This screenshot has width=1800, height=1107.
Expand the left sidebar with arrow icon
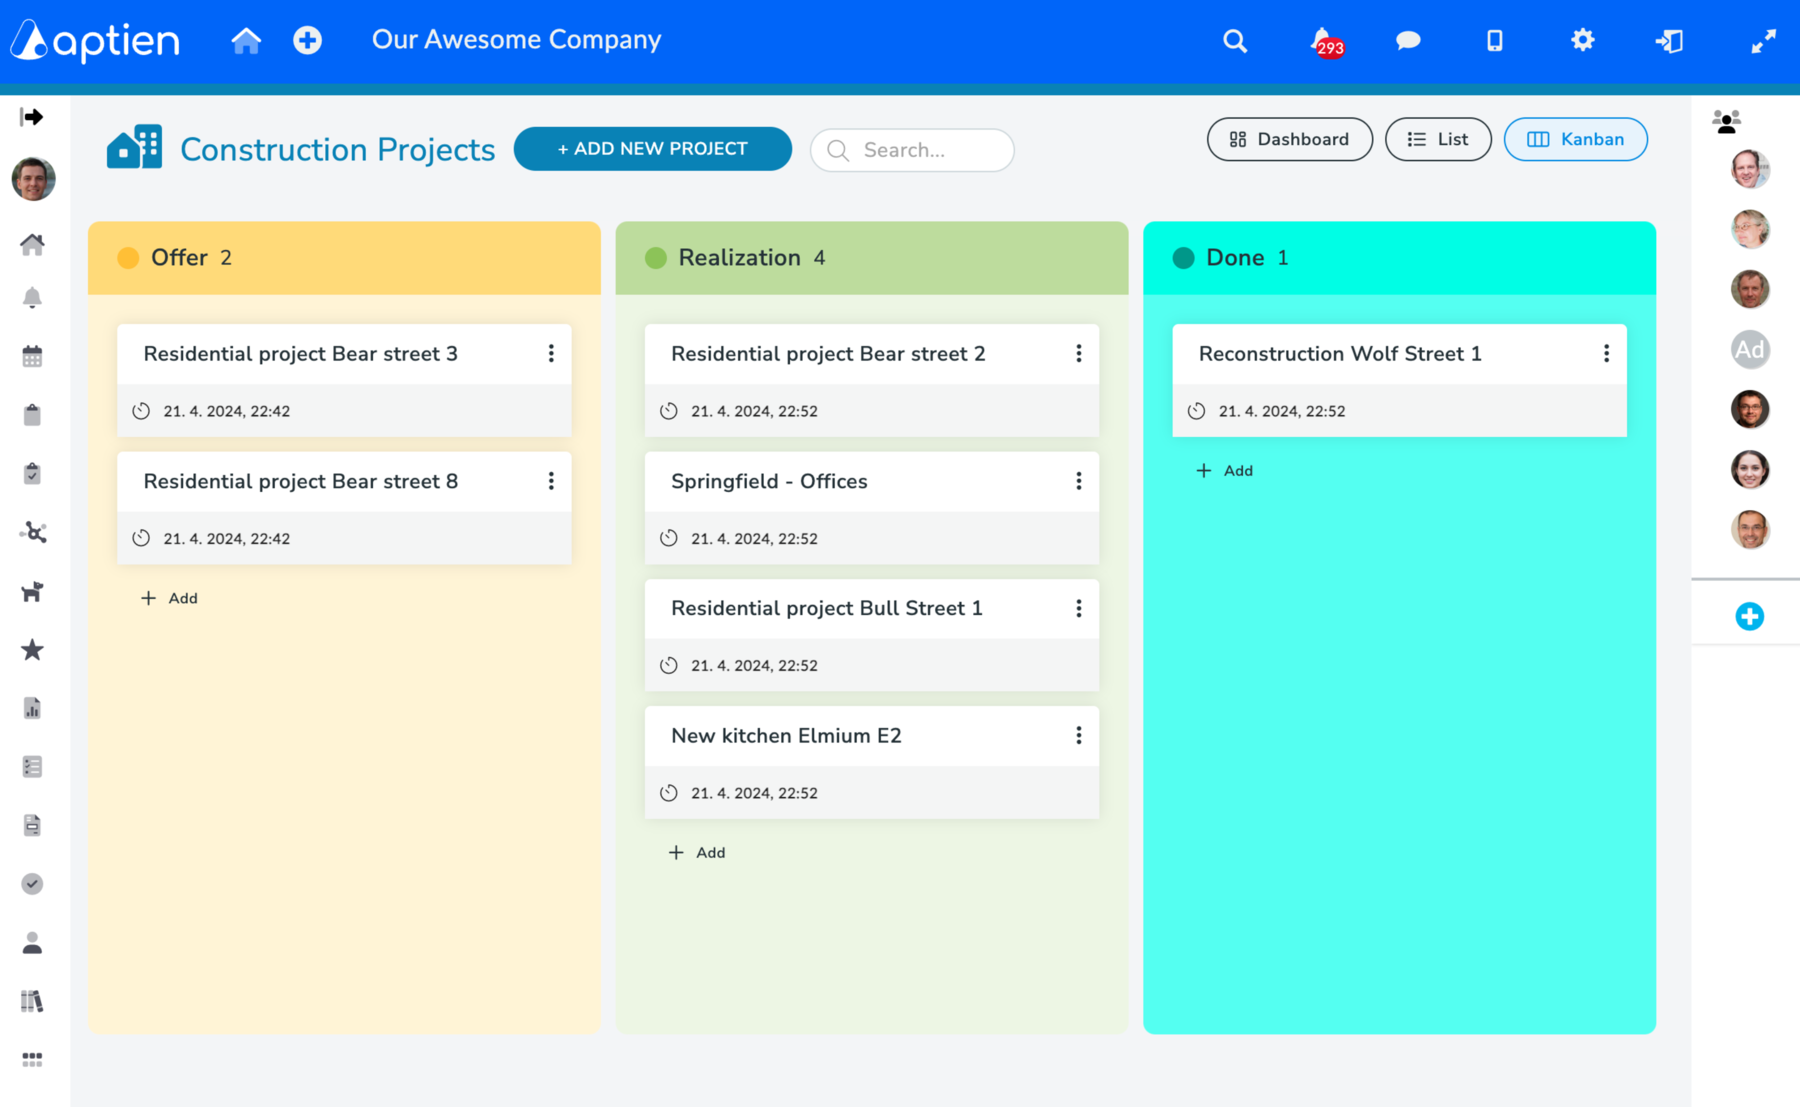click(x=32, y=117)
